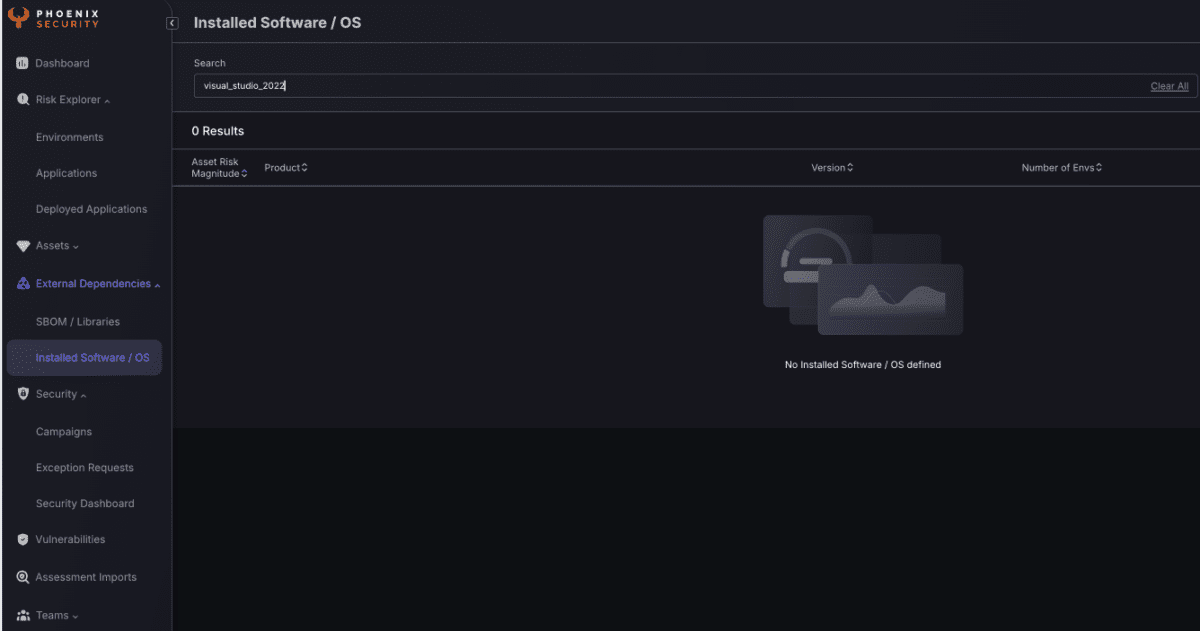Click the Vulnerabilities shield icon
The width and height of the screenshot is (1200, 631).
(x=23, y=540)
